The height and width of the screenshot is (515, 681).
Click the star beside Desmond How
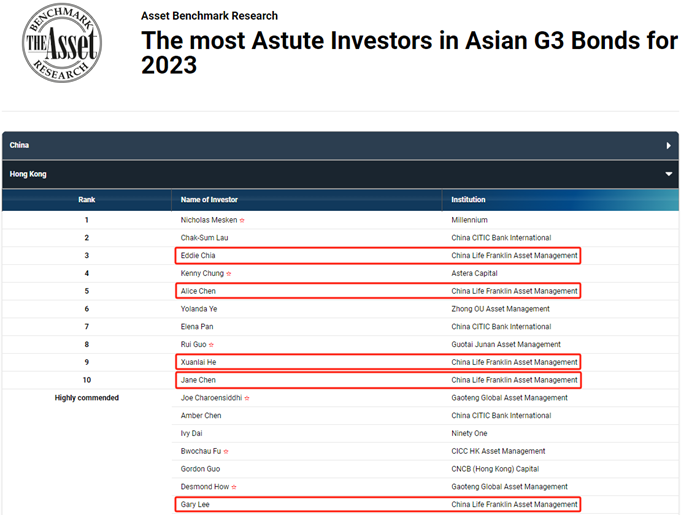tap(234, 487)
